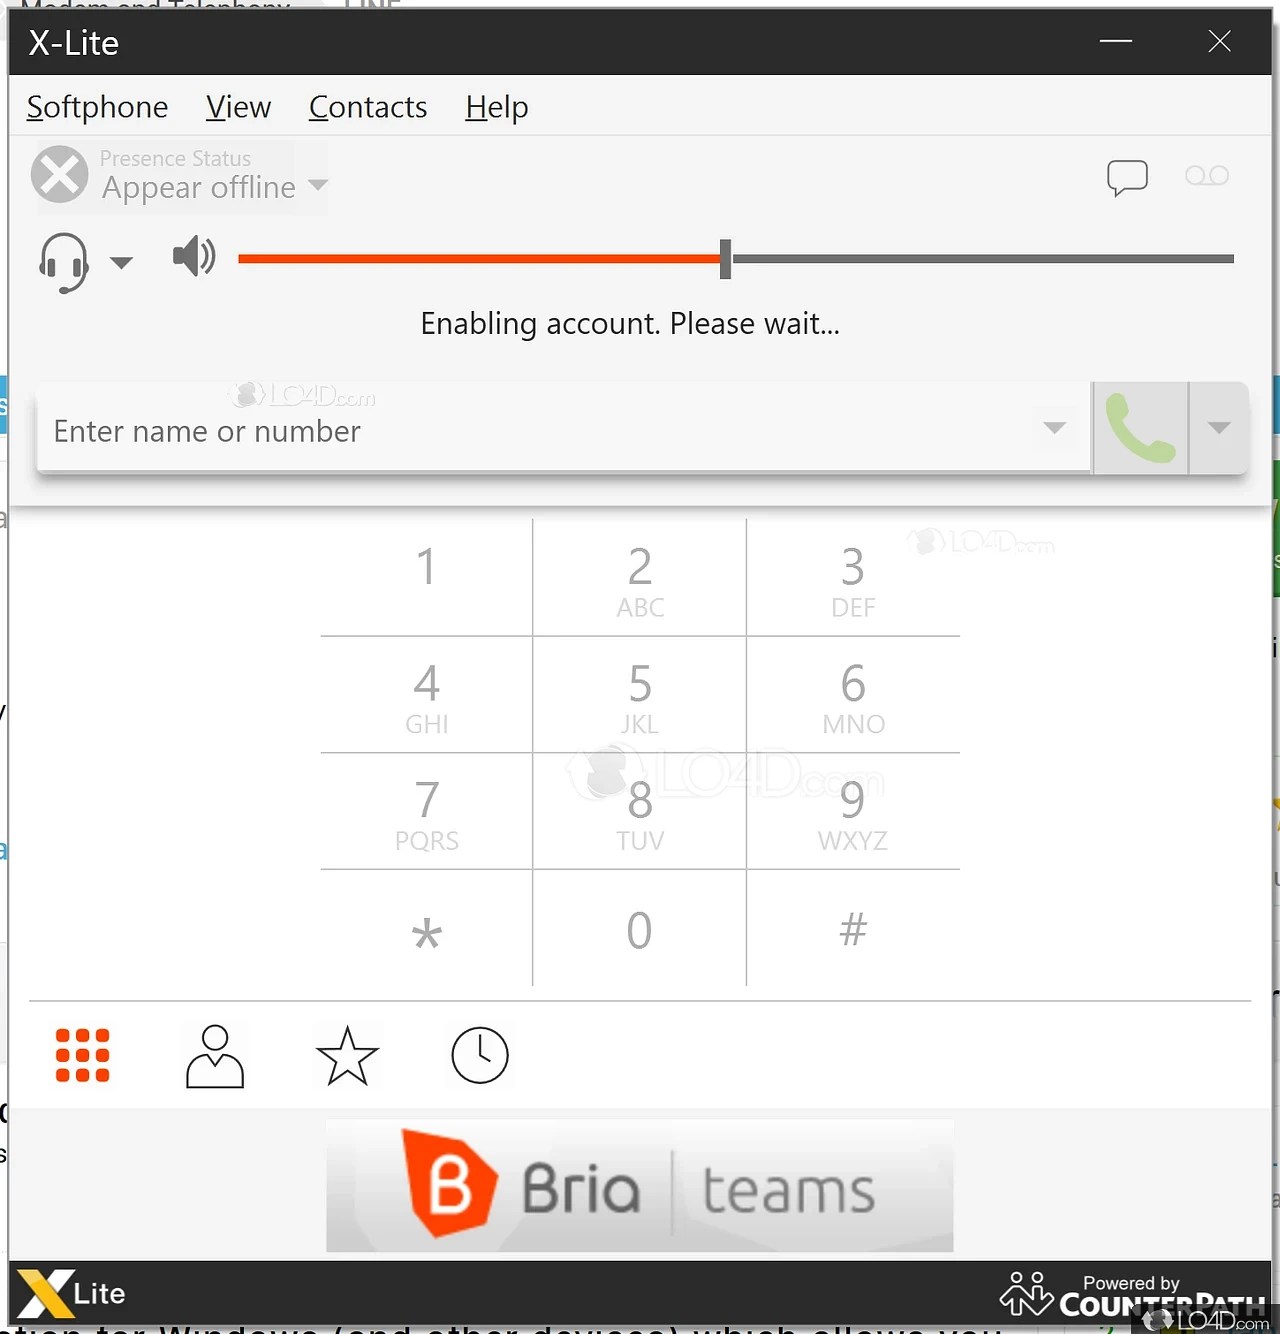This screenshot has width=1280, height=1334.
Task: Open the Softphone menu
Action: [x=97, y=107]
